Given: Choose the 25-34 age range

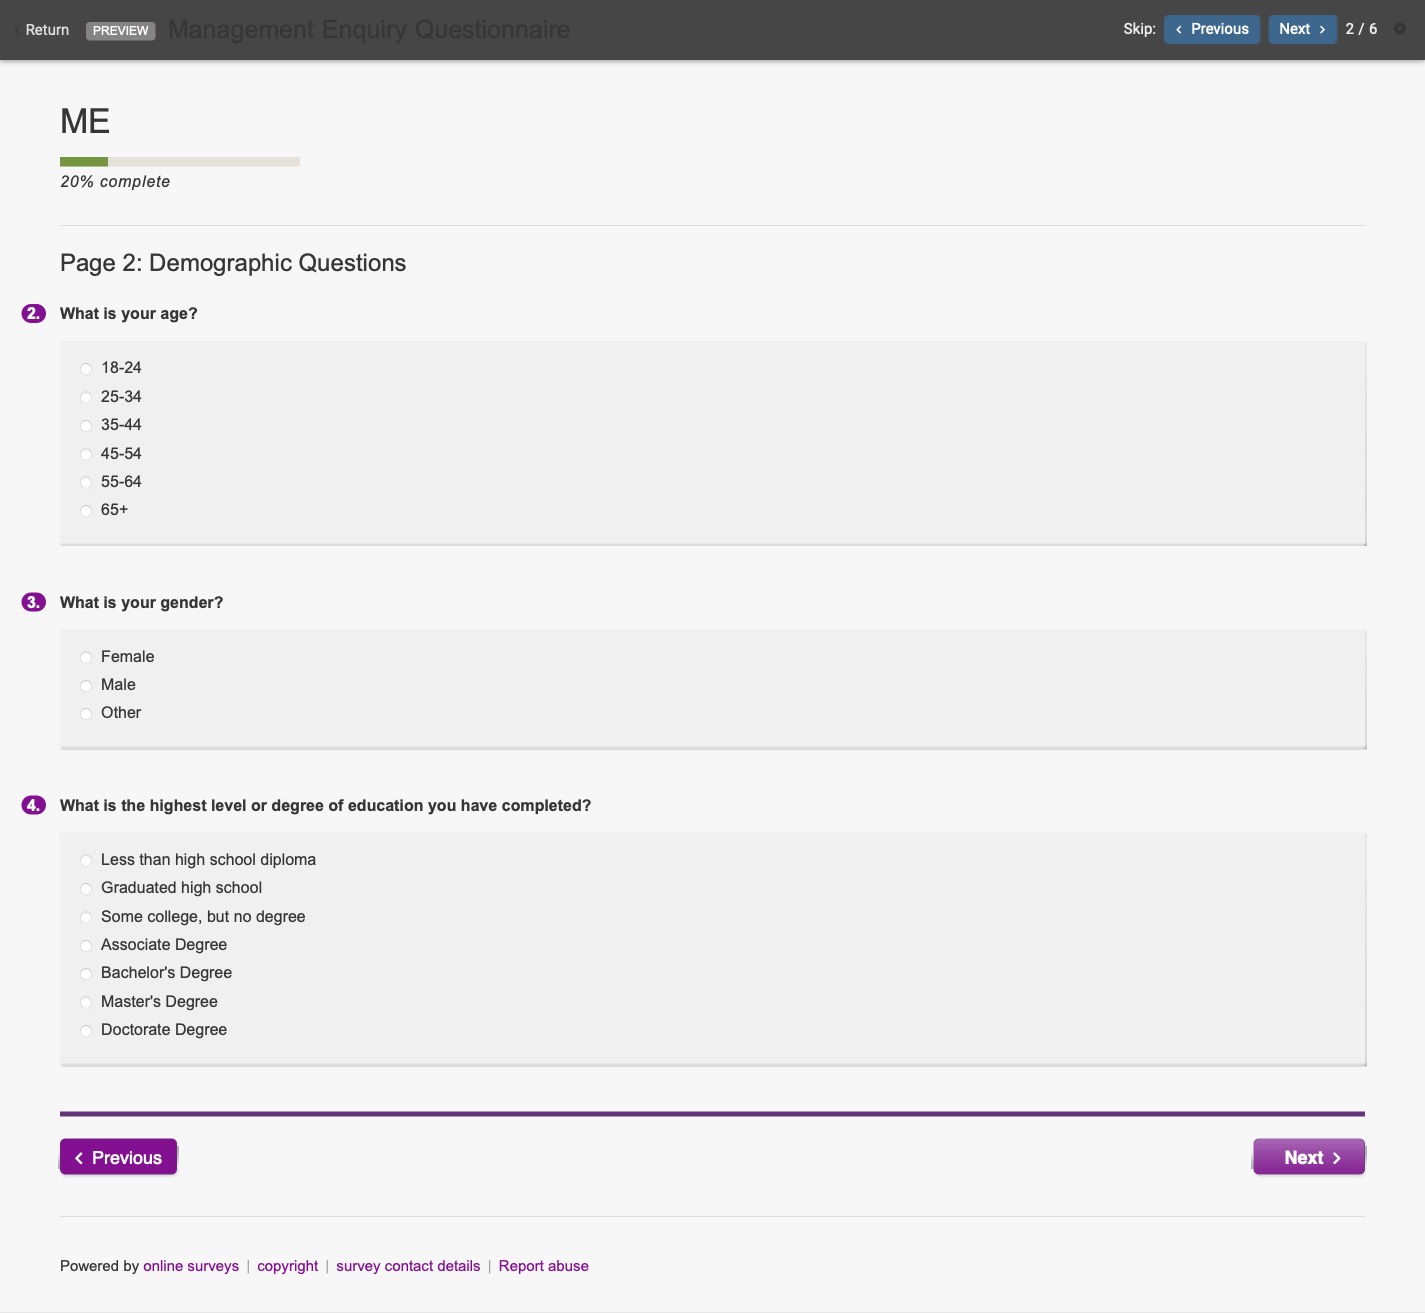Looking at the screenshot, I should click(x=86, y=397).
